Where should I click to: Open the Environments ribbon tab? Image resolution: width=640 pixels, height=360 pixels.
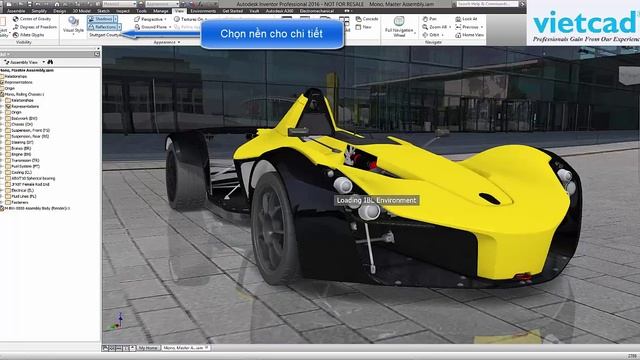(x=203, y=11)
